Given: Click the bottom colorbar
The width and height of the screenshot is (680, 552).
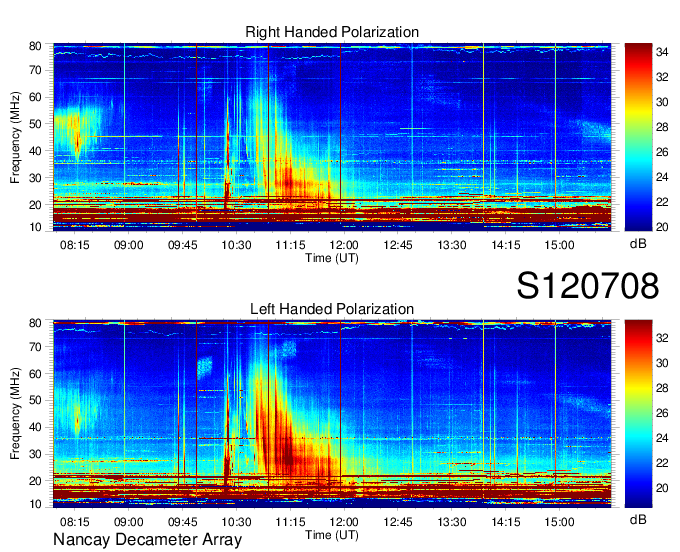Looking at the screenshot, I should 638,414.
